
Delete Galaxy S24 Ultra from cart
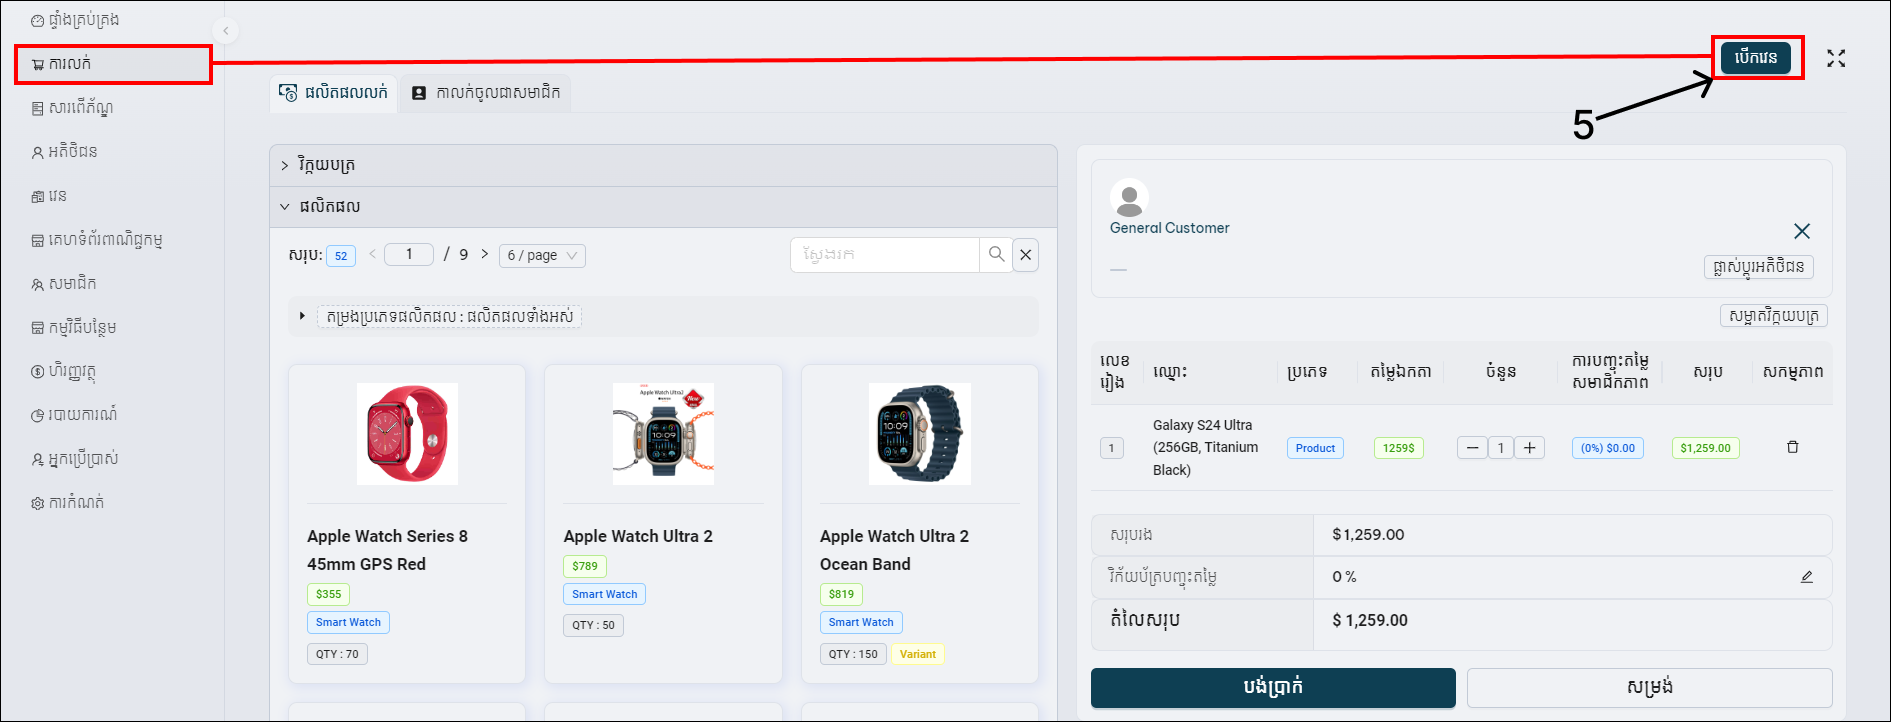[x=1792, y=447]
